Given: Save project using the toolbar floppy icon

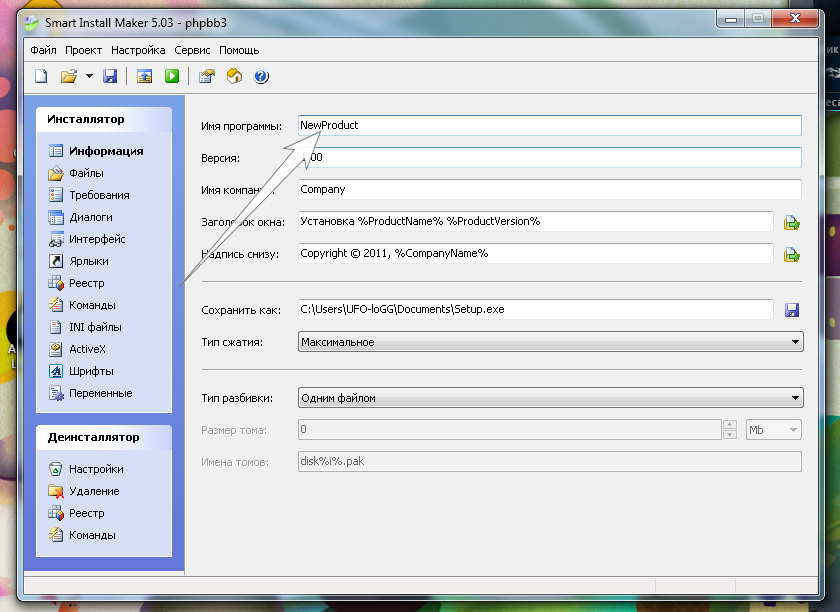Looking at the screenshot, I should coord(110,76).
